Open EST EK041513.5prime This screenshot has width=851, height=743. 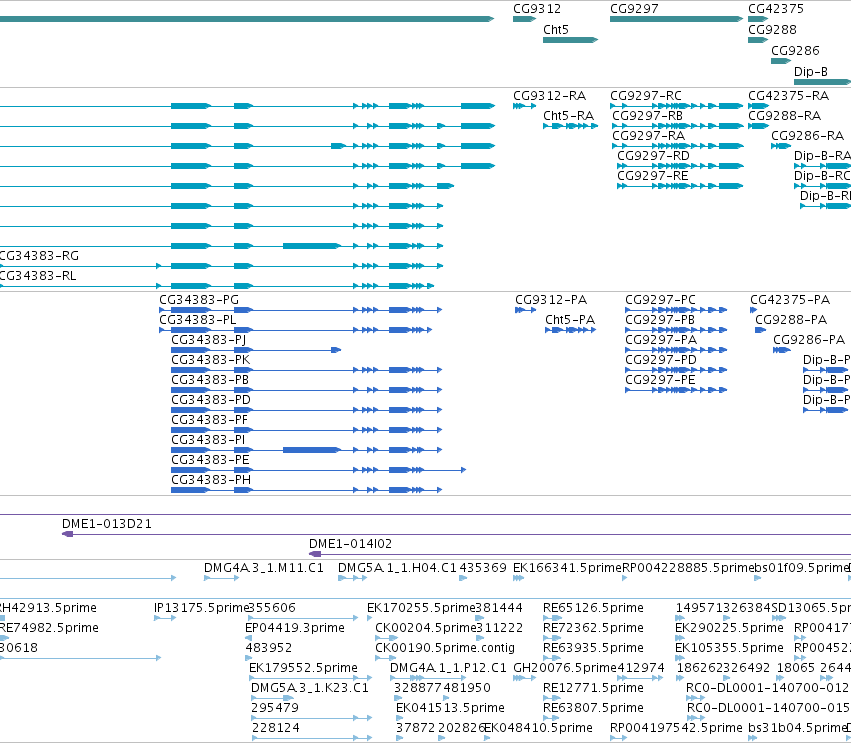pos(450,708)
